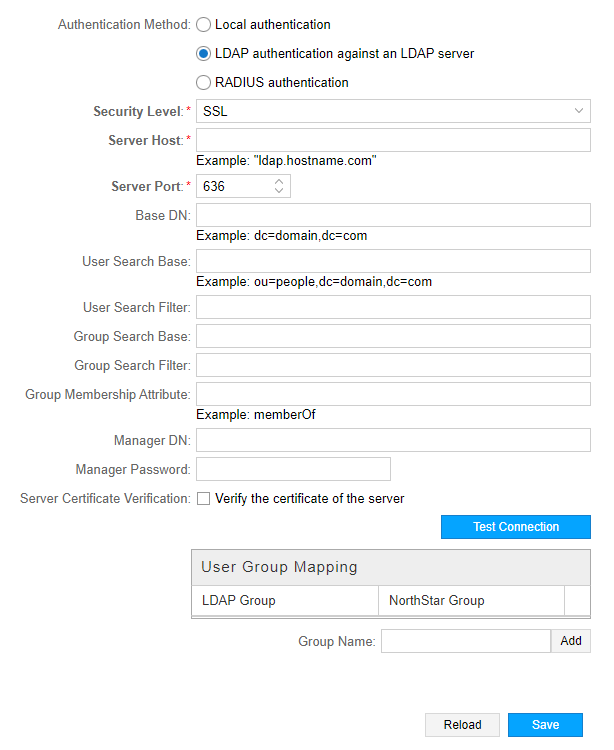Click Add next to Group Name
Screen dimensions: 614x750
[571, 641]
